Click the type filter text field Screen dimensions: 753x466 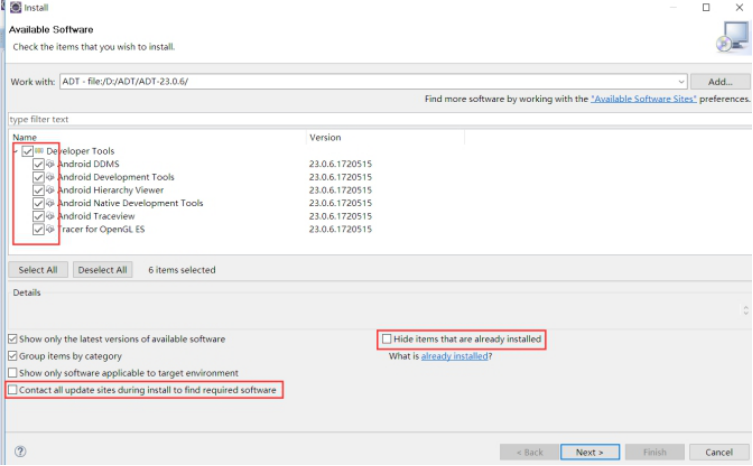(x=379, y=119)
